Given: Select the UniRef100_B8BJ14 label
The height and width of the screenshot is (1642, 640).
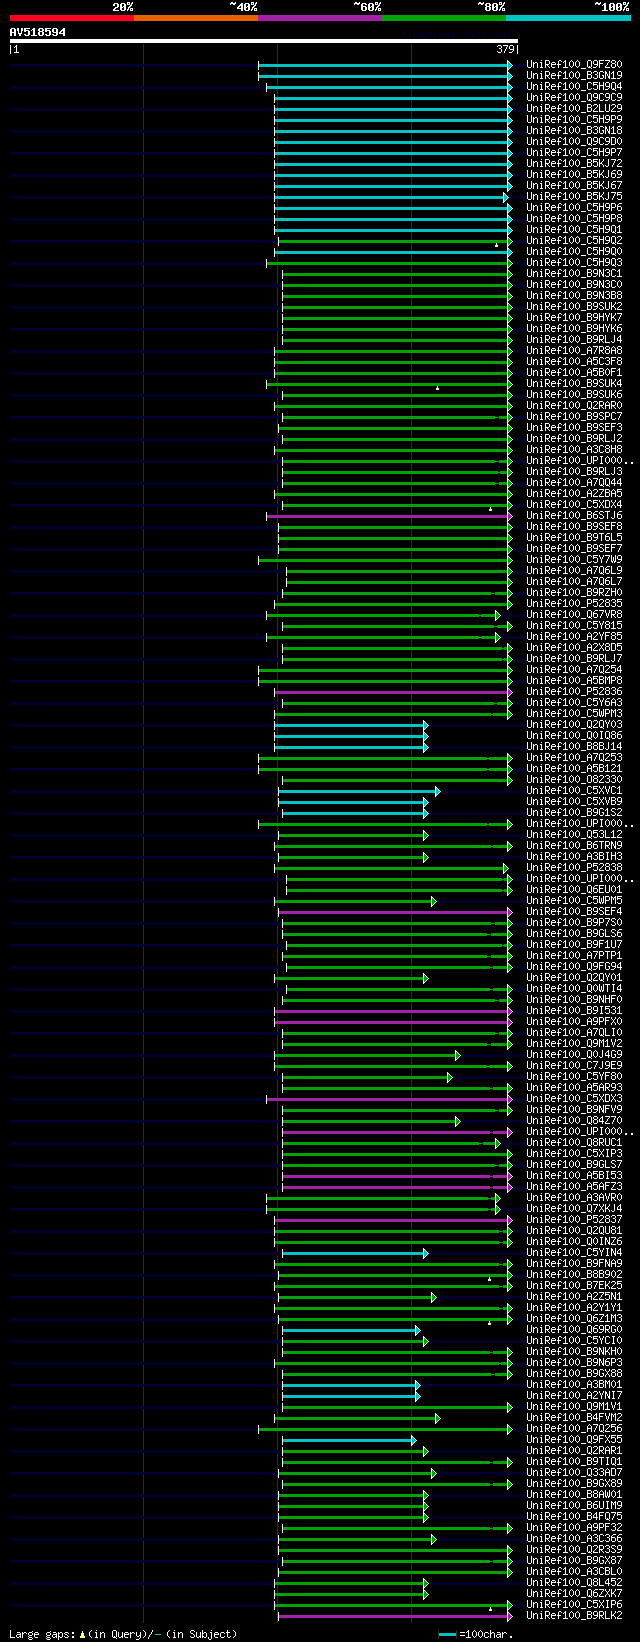Looking at the screenshot, I should point(574,747).
